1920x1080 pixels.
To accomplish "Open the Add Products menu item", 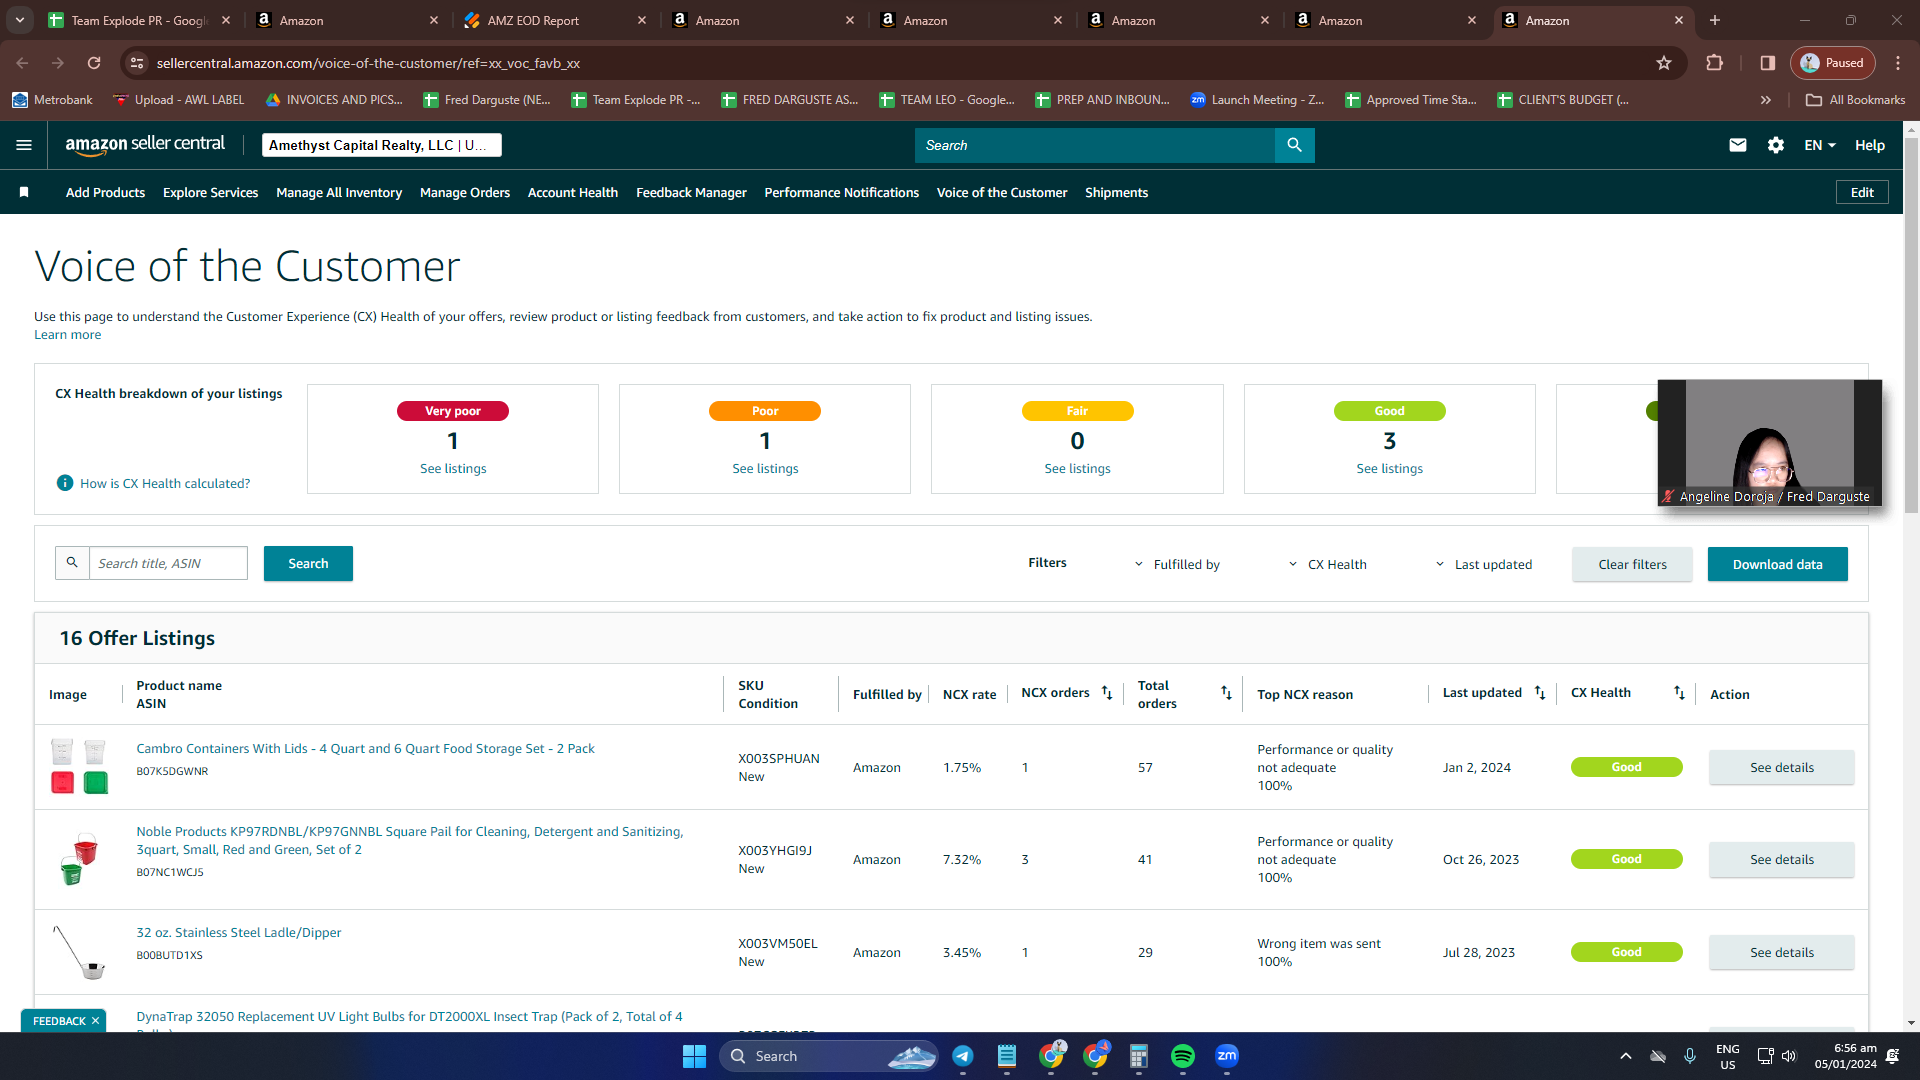I will click(105, 192).
